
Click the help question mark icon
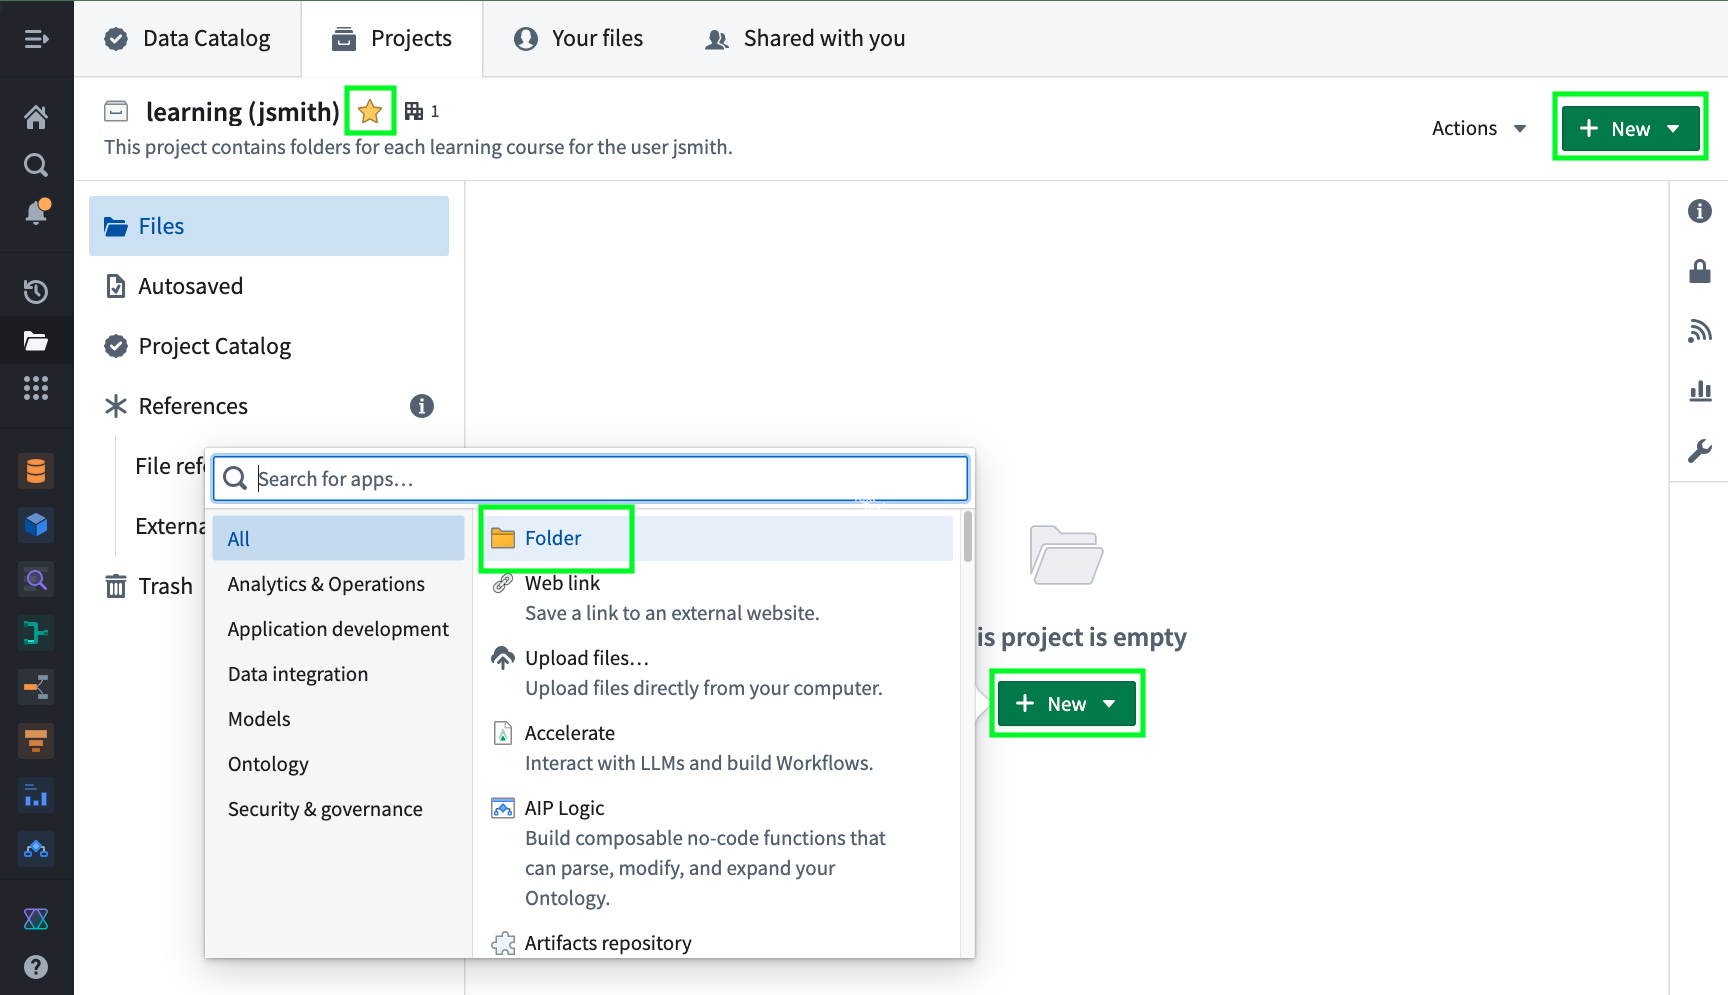pyautogui.click(x=36, y=966)
